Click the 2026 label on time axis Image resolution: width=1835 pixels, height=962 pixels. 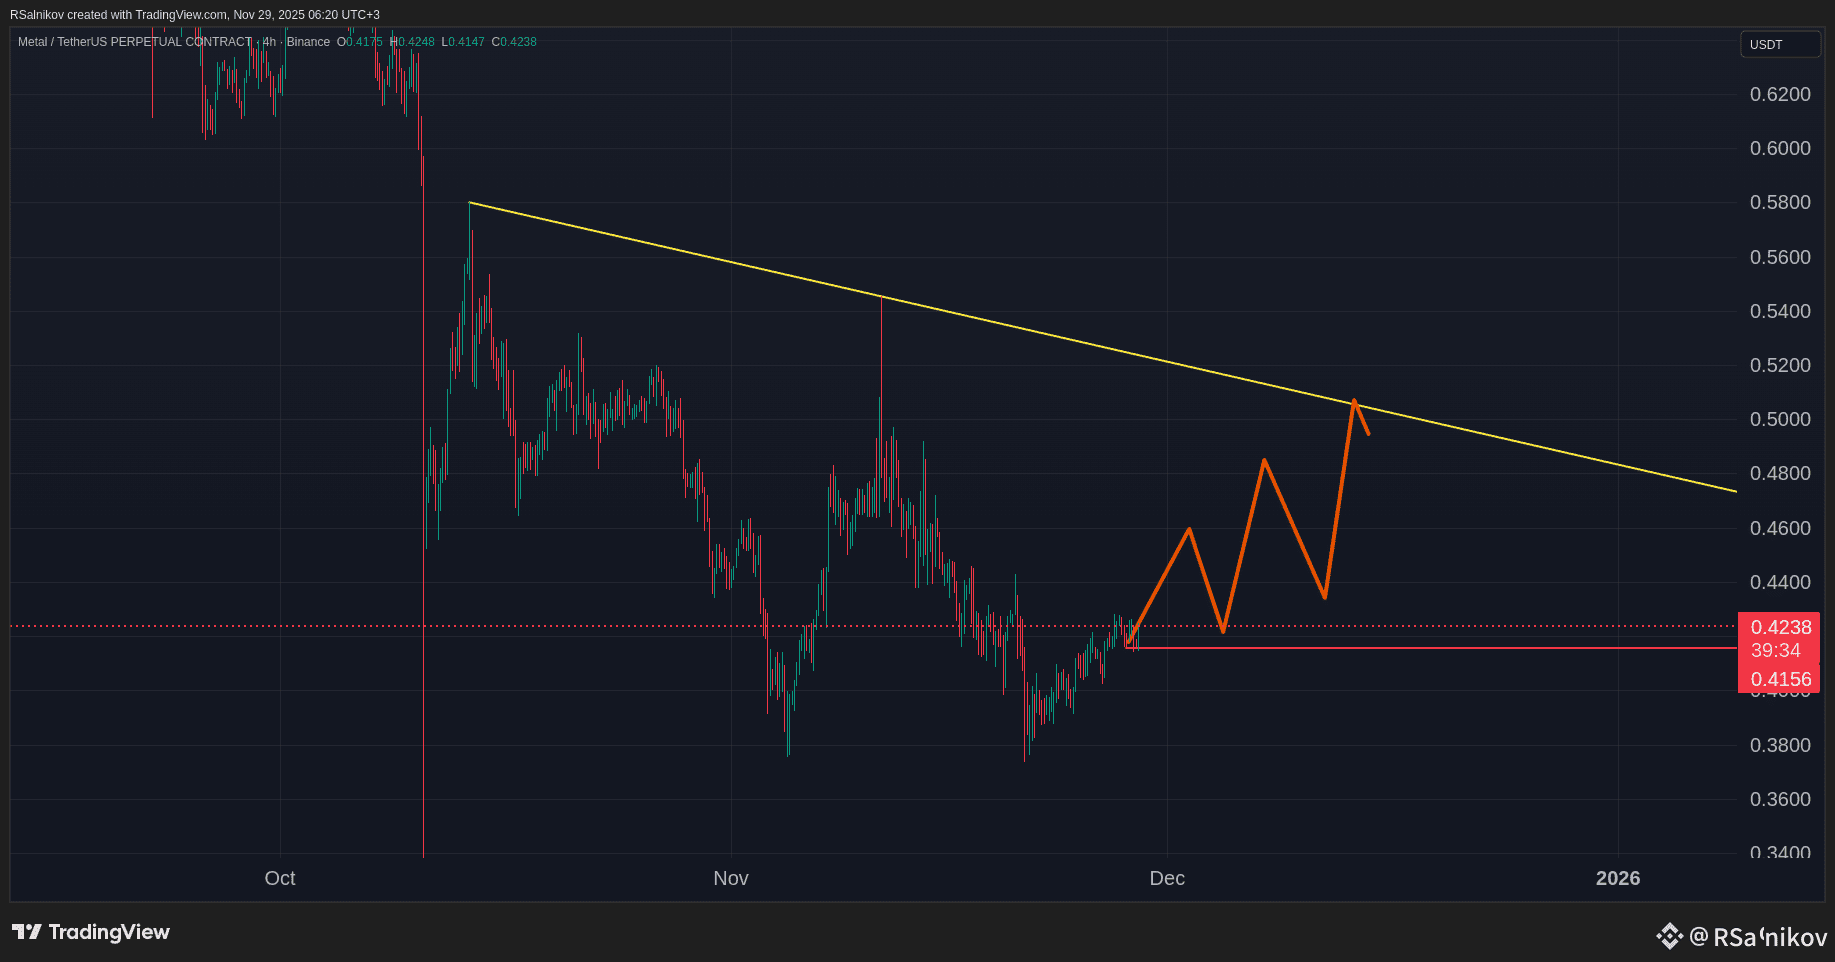1618,878
